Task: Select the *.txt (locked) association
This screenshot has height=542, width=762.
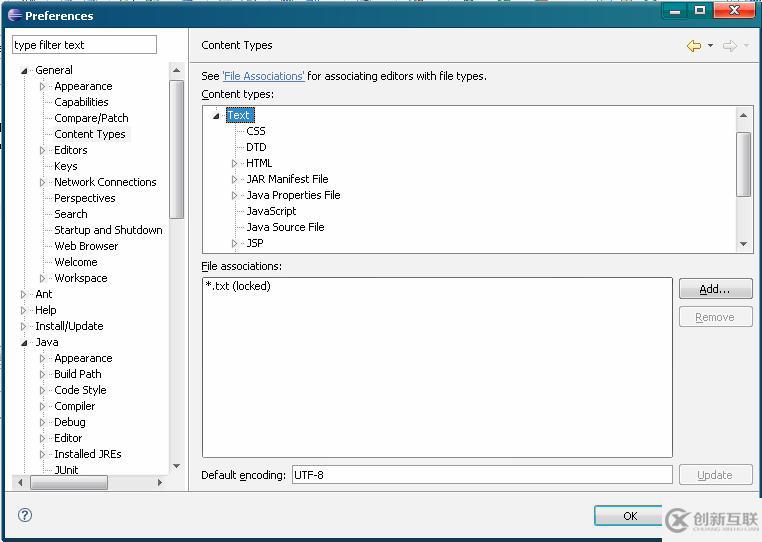Action: tap(238, 286)
